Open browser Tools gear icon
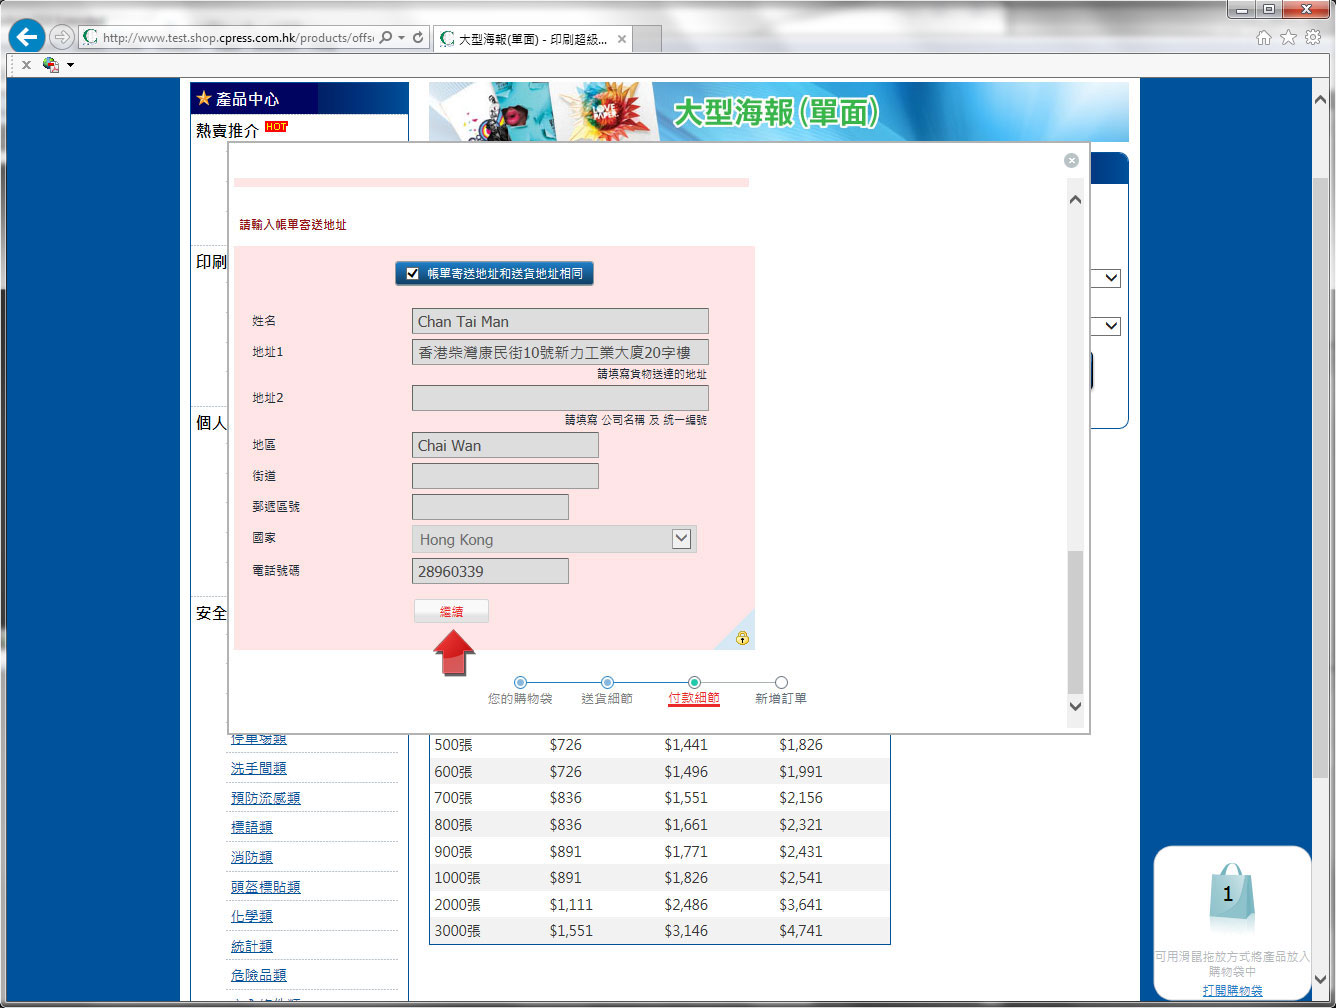The width and height of the screenshot is (1336, 1008). click(x=1312, y=38)
